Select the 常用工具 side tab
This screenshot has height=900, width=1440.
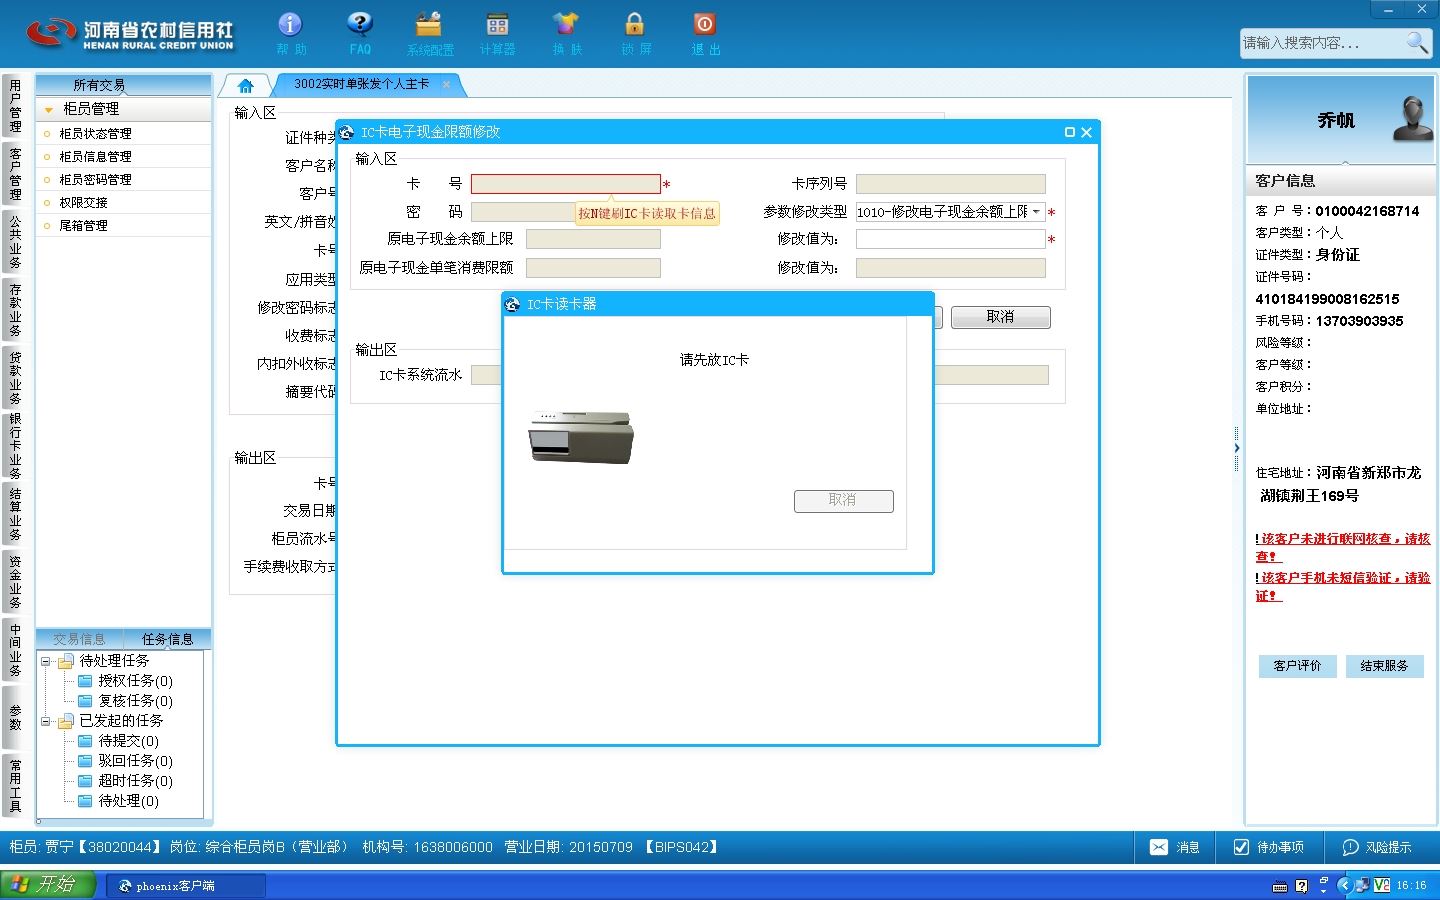[x=15, y=785]
